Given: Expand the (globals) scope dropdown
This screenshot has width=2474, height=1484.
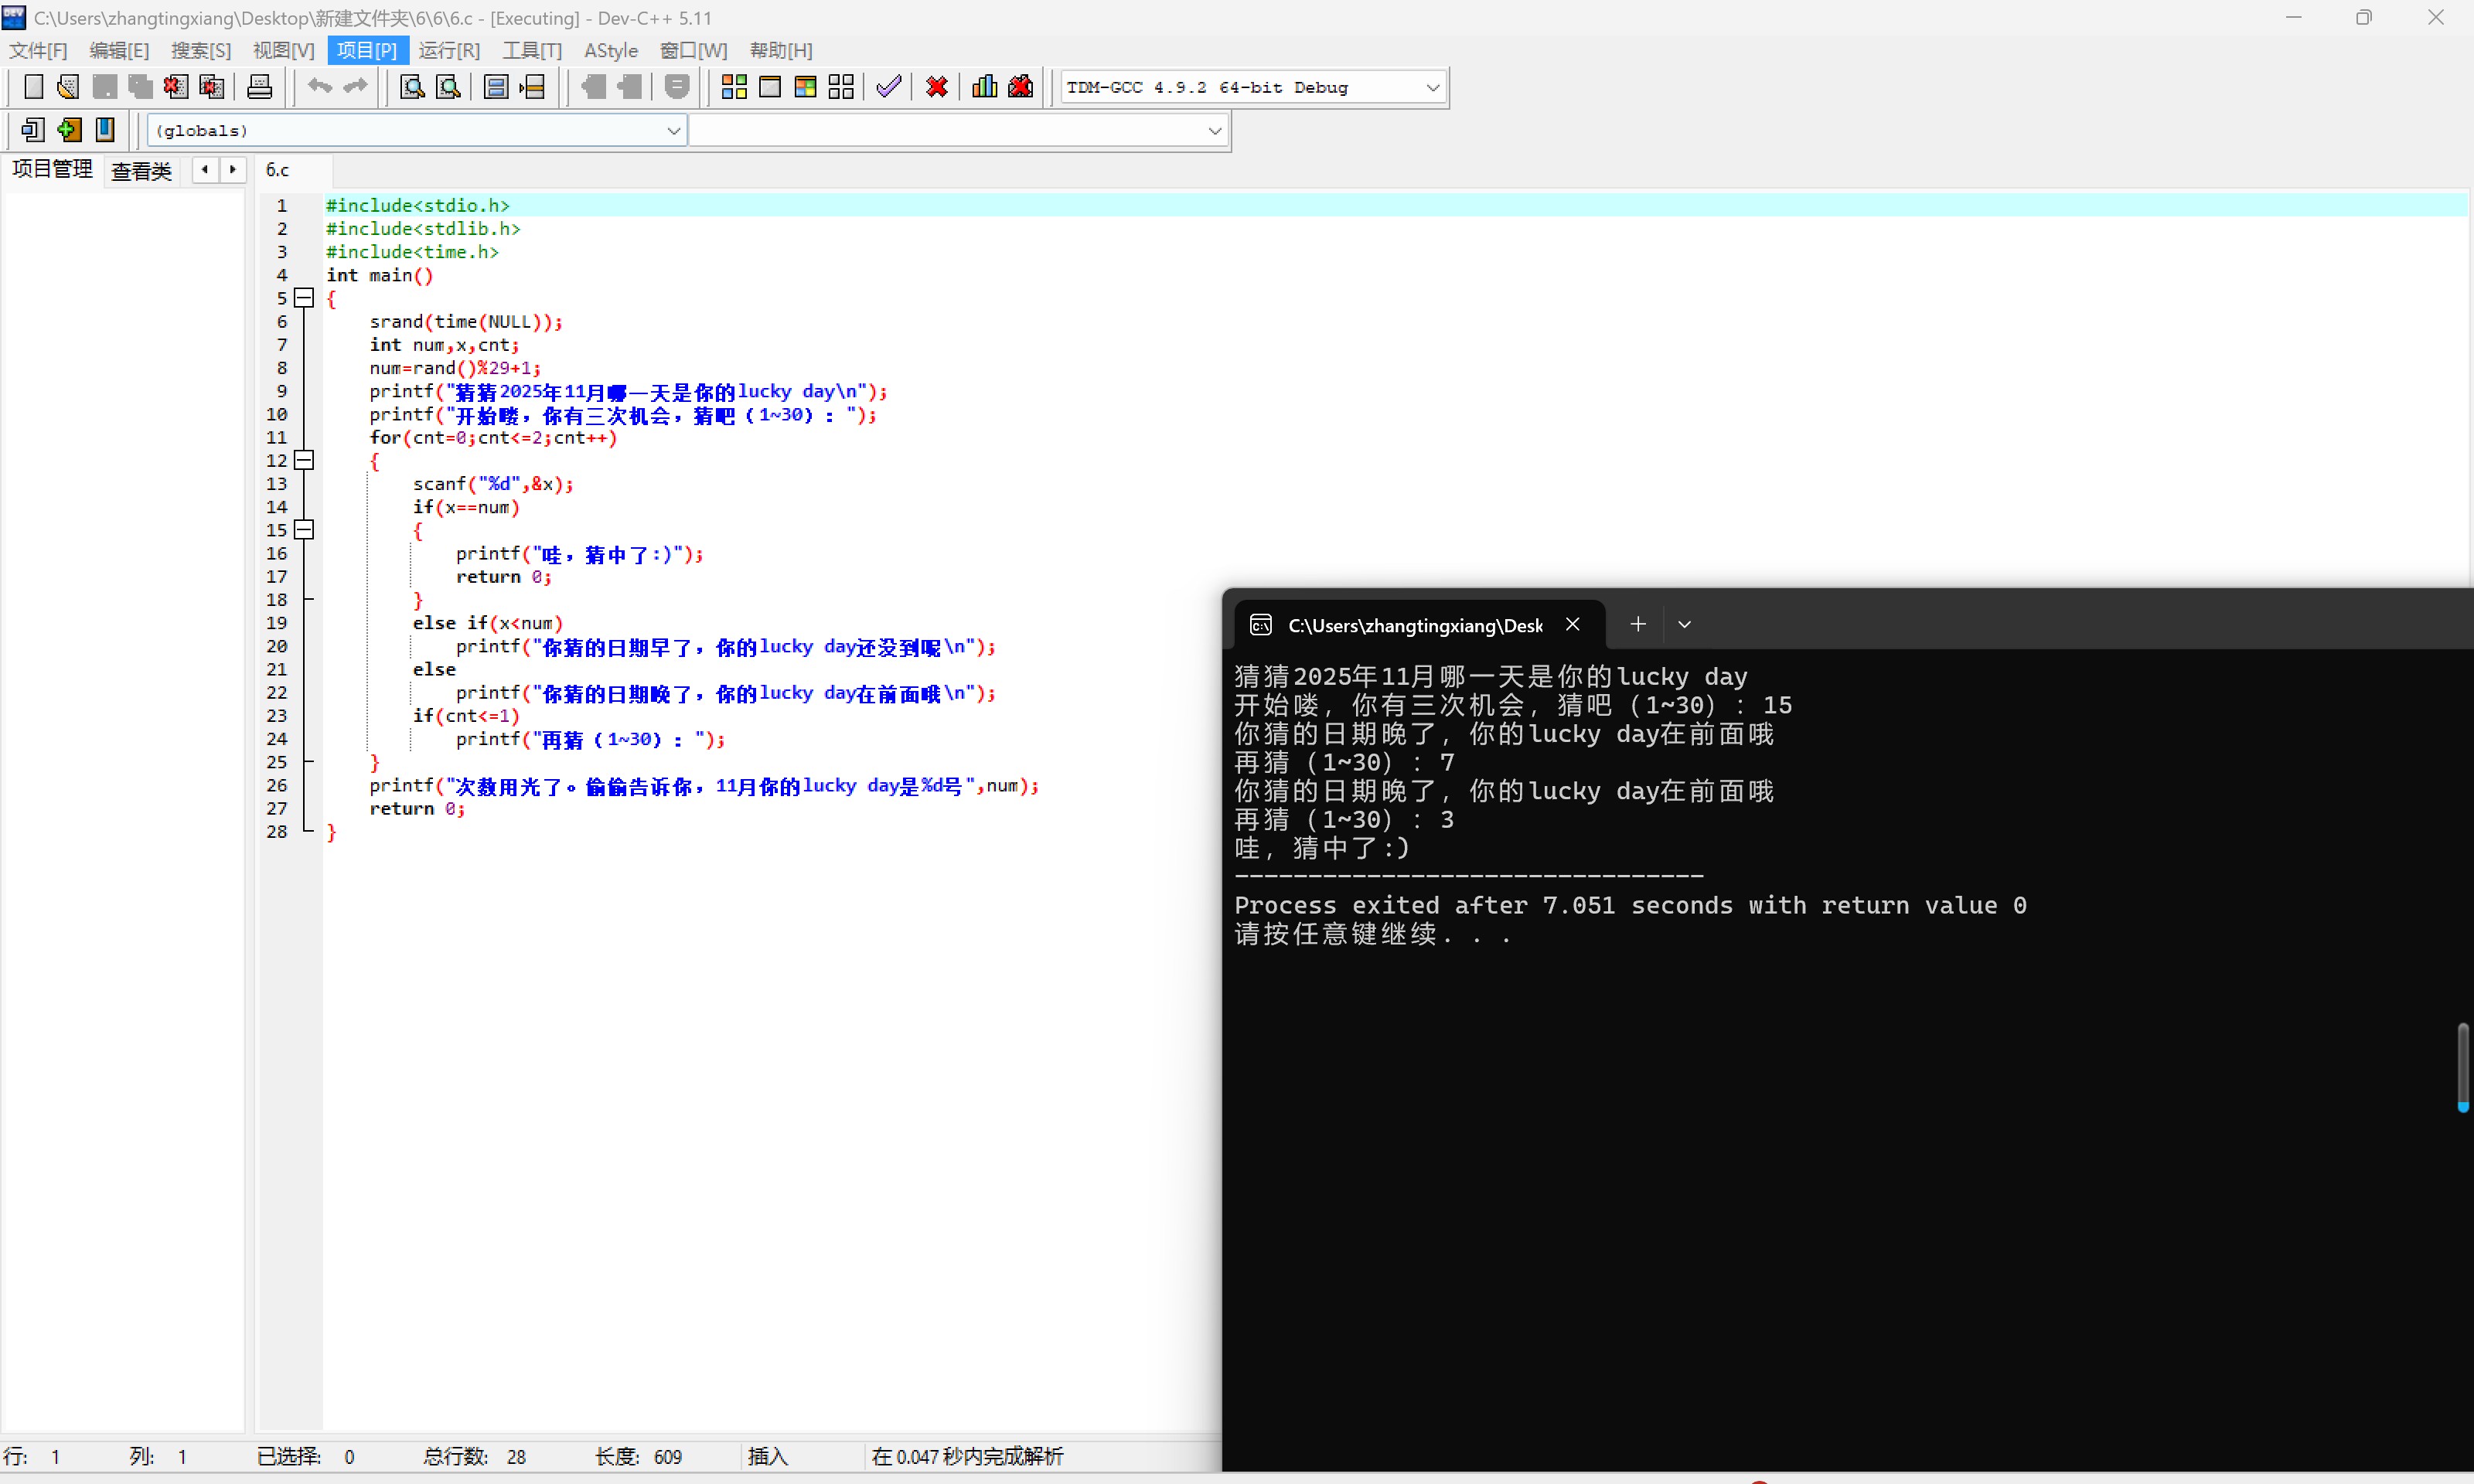Looking at the screenshot, I should [673, 131].
